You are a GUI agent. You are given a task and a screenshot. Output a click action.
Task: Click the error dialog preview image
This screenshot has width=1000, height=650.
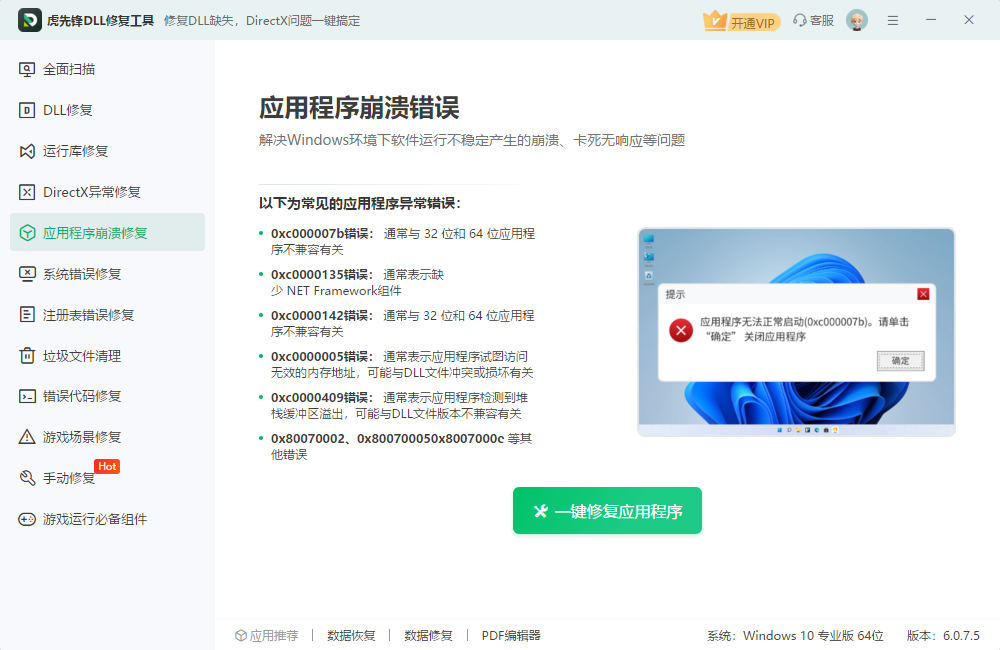(796, 332)
